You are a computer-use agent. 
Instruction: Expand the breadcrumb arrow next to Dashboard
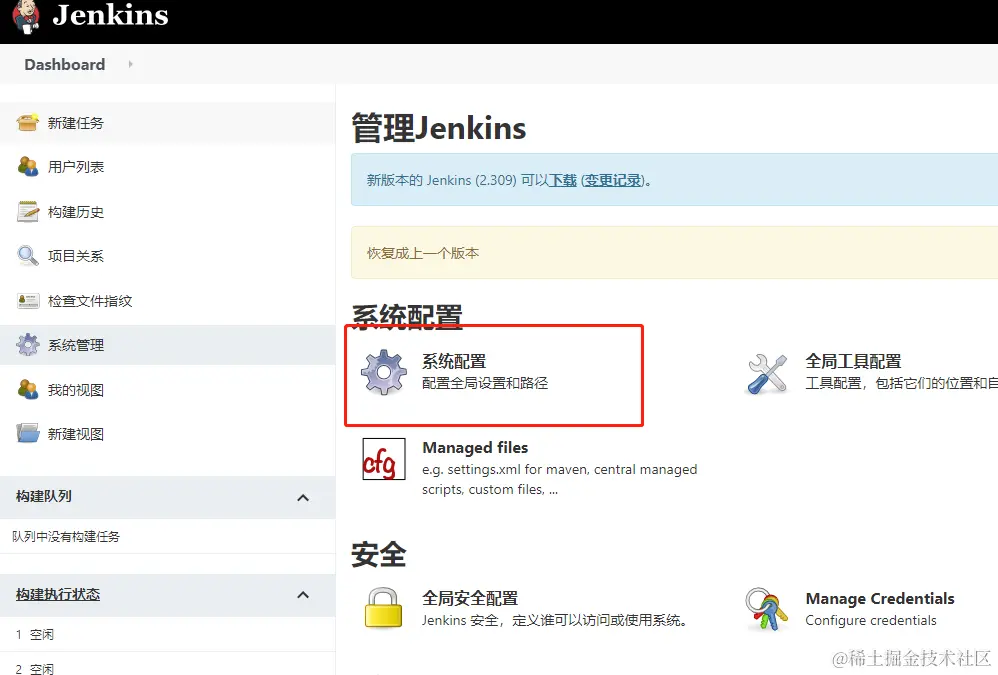pos(130,64)
